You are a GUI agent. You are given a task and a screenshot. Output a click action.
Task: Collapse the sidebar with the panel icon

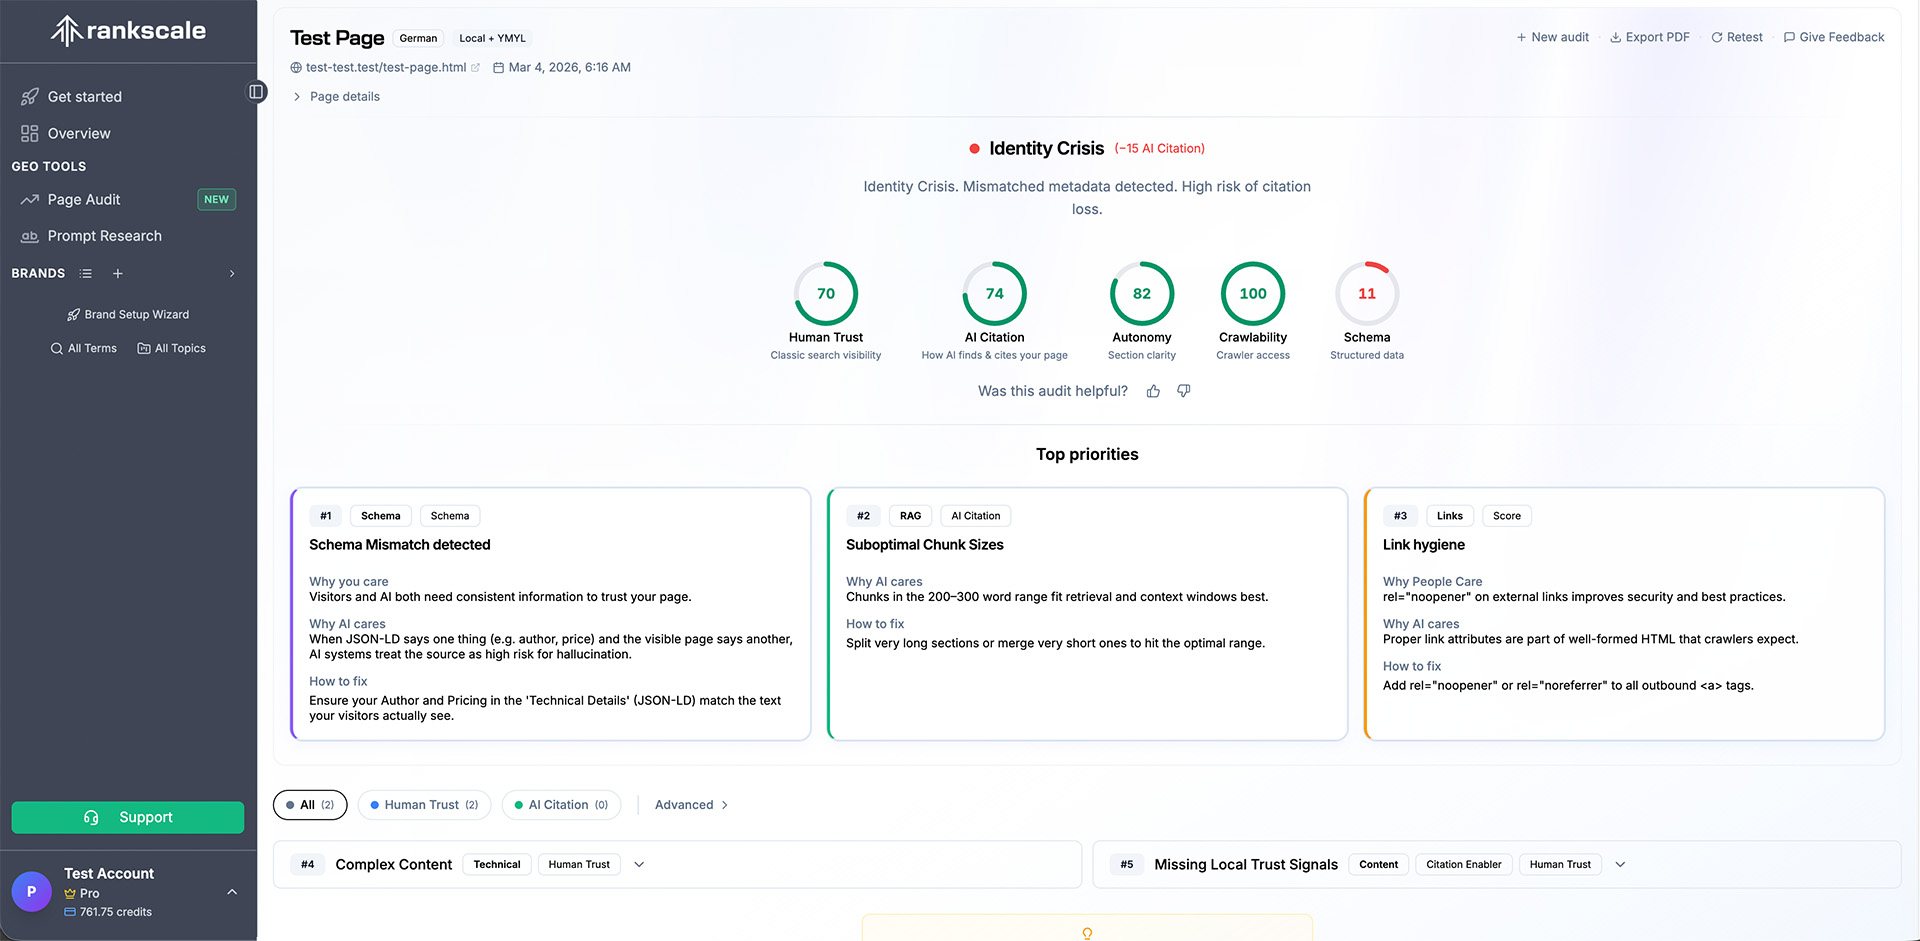click(257, 91)
